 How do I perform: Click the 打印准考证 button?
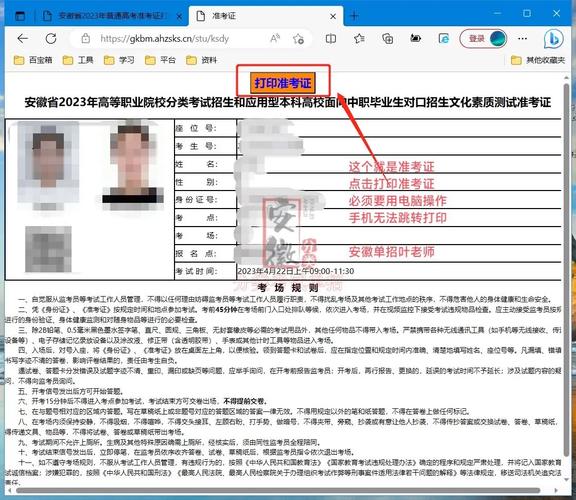click(283, 83)
